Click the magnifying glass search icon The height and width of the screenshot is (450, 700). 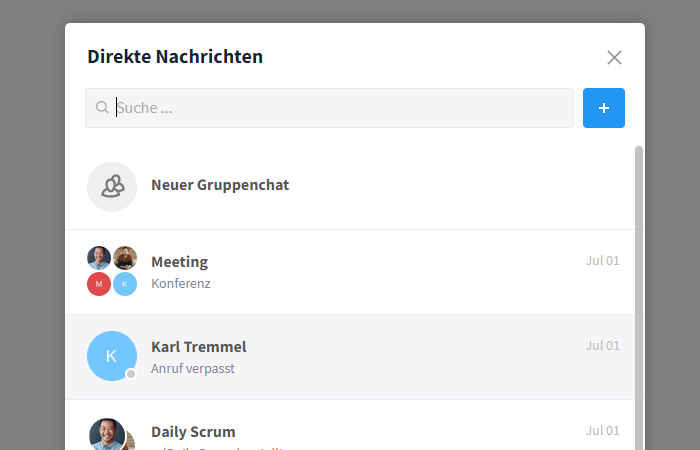[102, 108]
